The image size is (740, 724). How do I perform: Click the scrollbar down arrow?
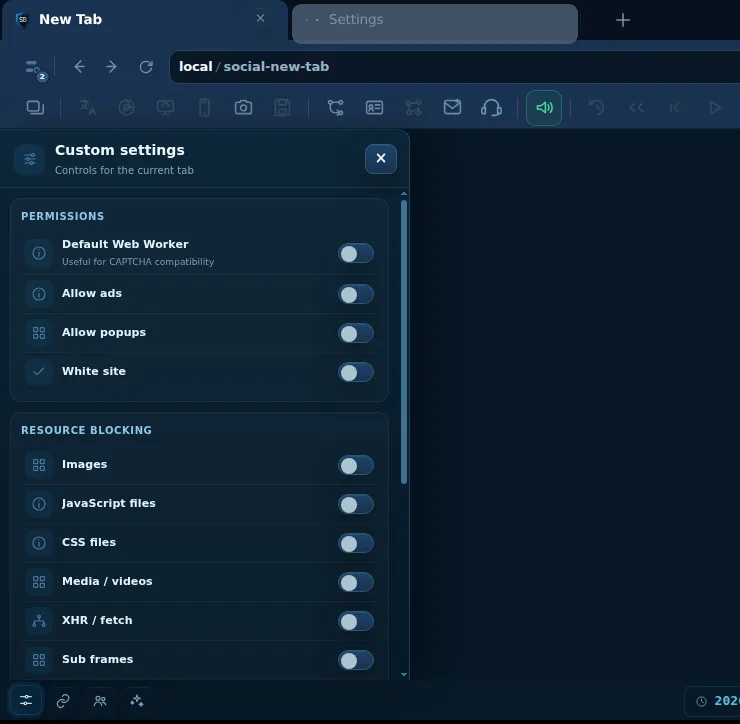(404, 674)
